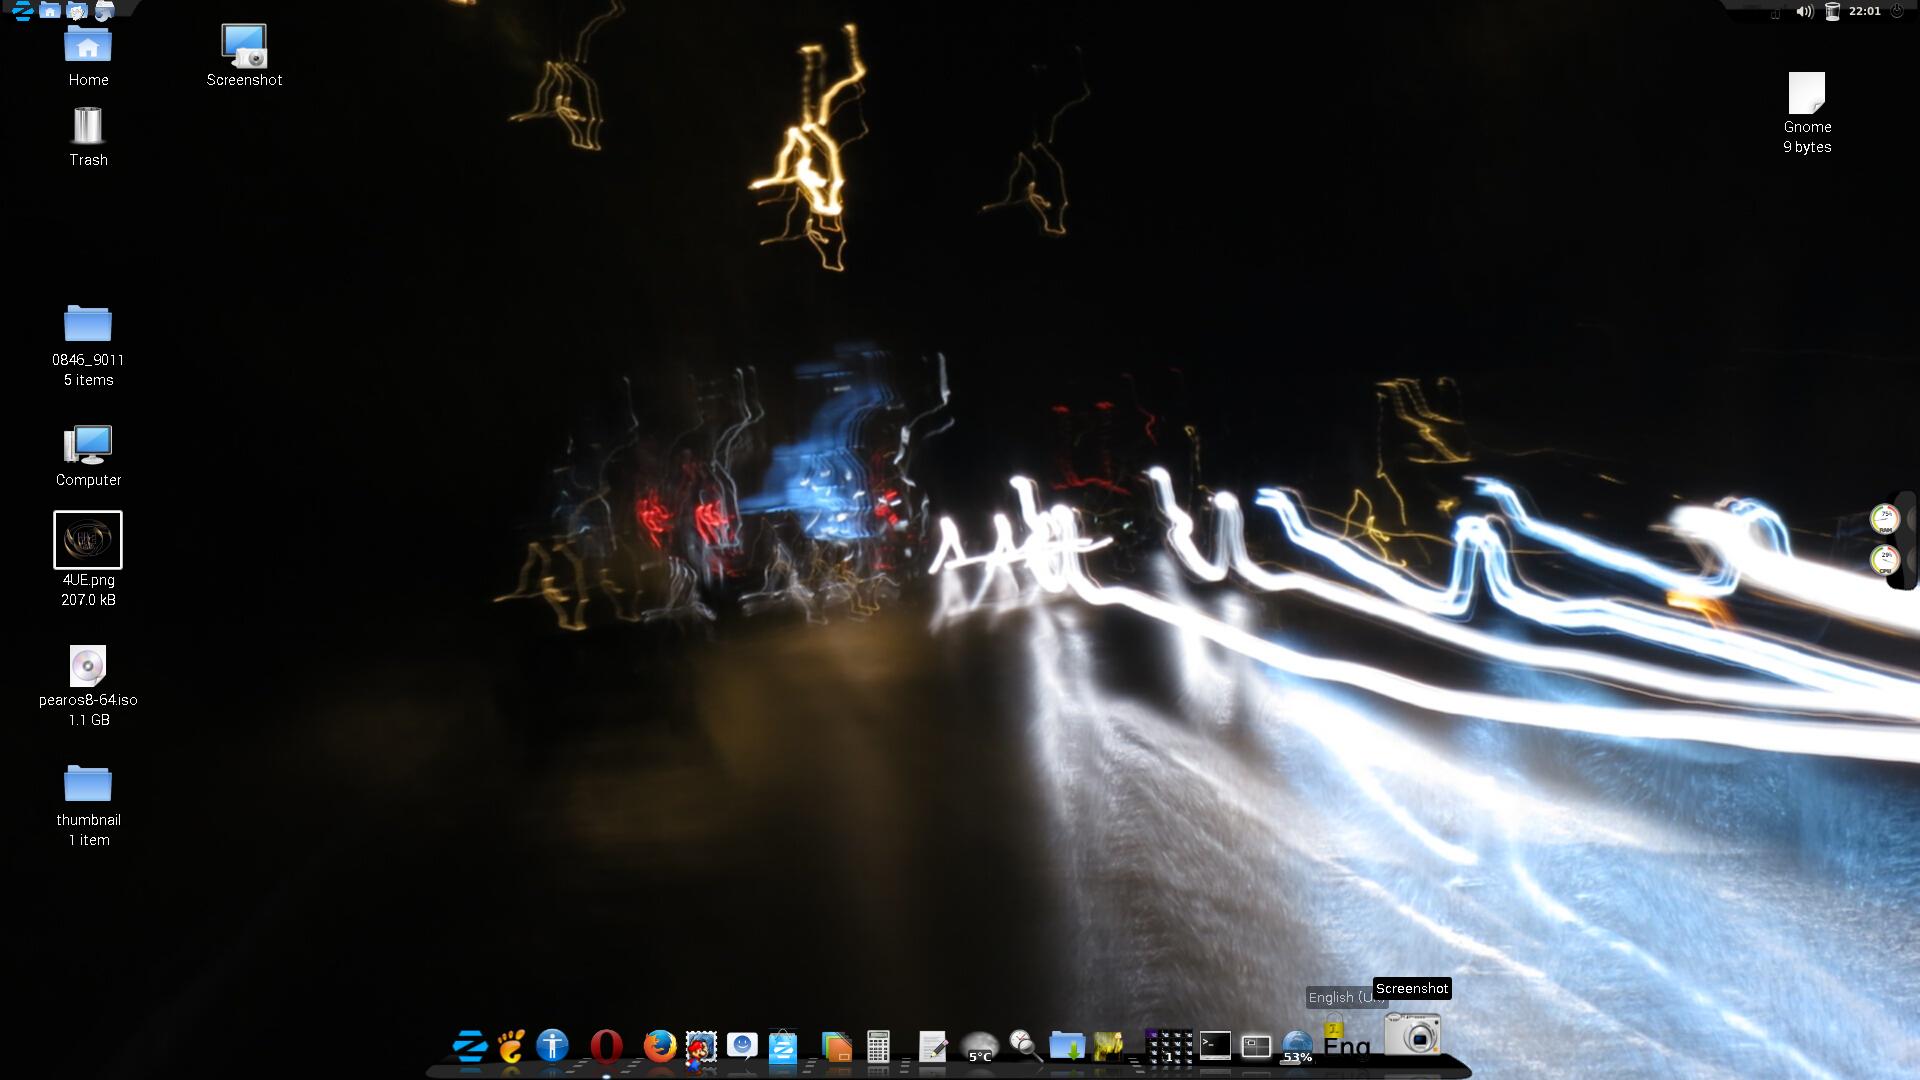Click the workspace switcher in the dock
1920x1080 pixels.
pos(1168,1047)
